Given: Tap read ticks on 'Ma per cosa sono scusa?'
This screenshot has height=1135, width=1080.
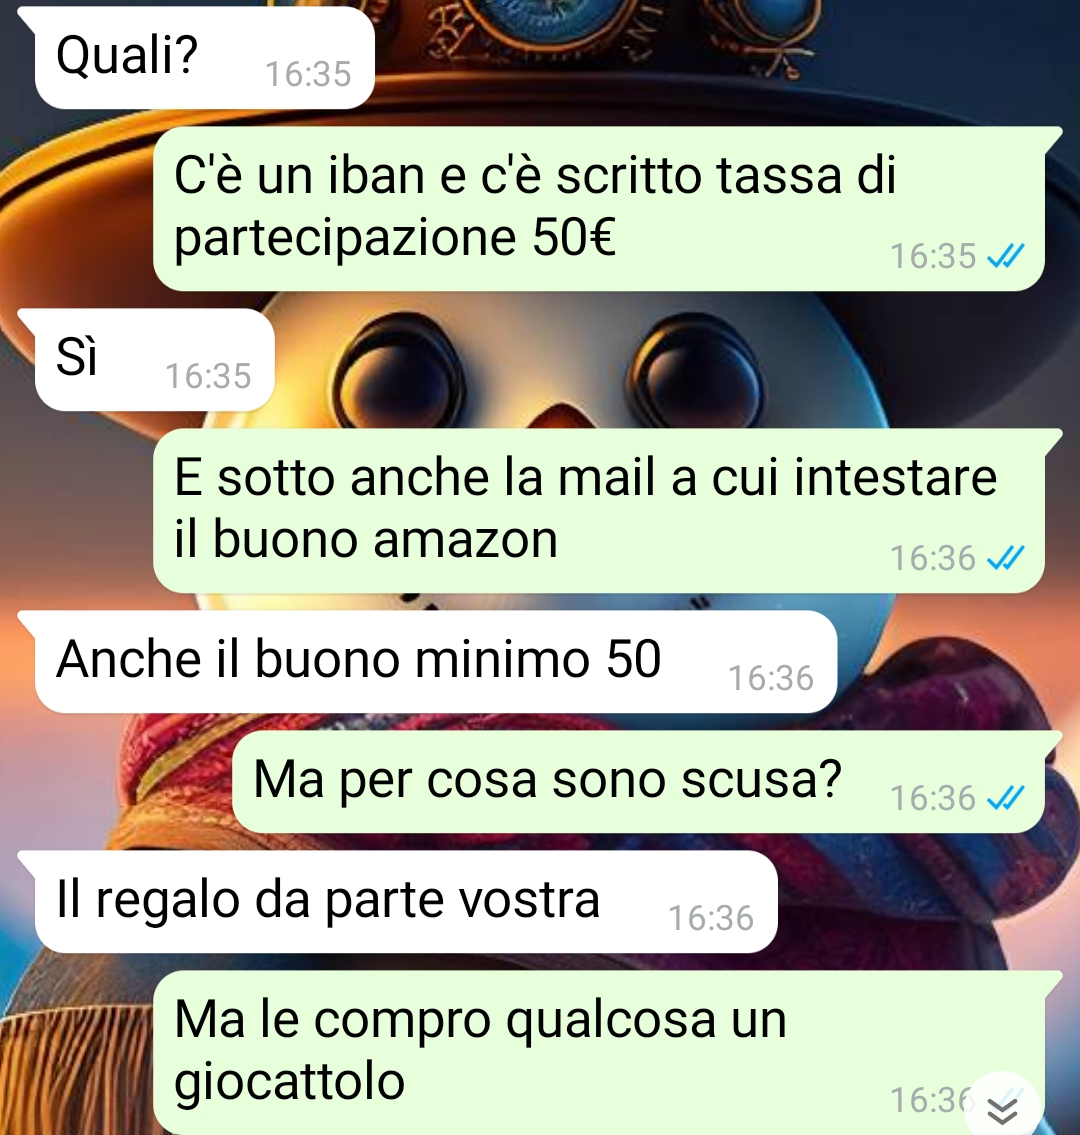Looking at the screenshot, I should coord(1006,798).
